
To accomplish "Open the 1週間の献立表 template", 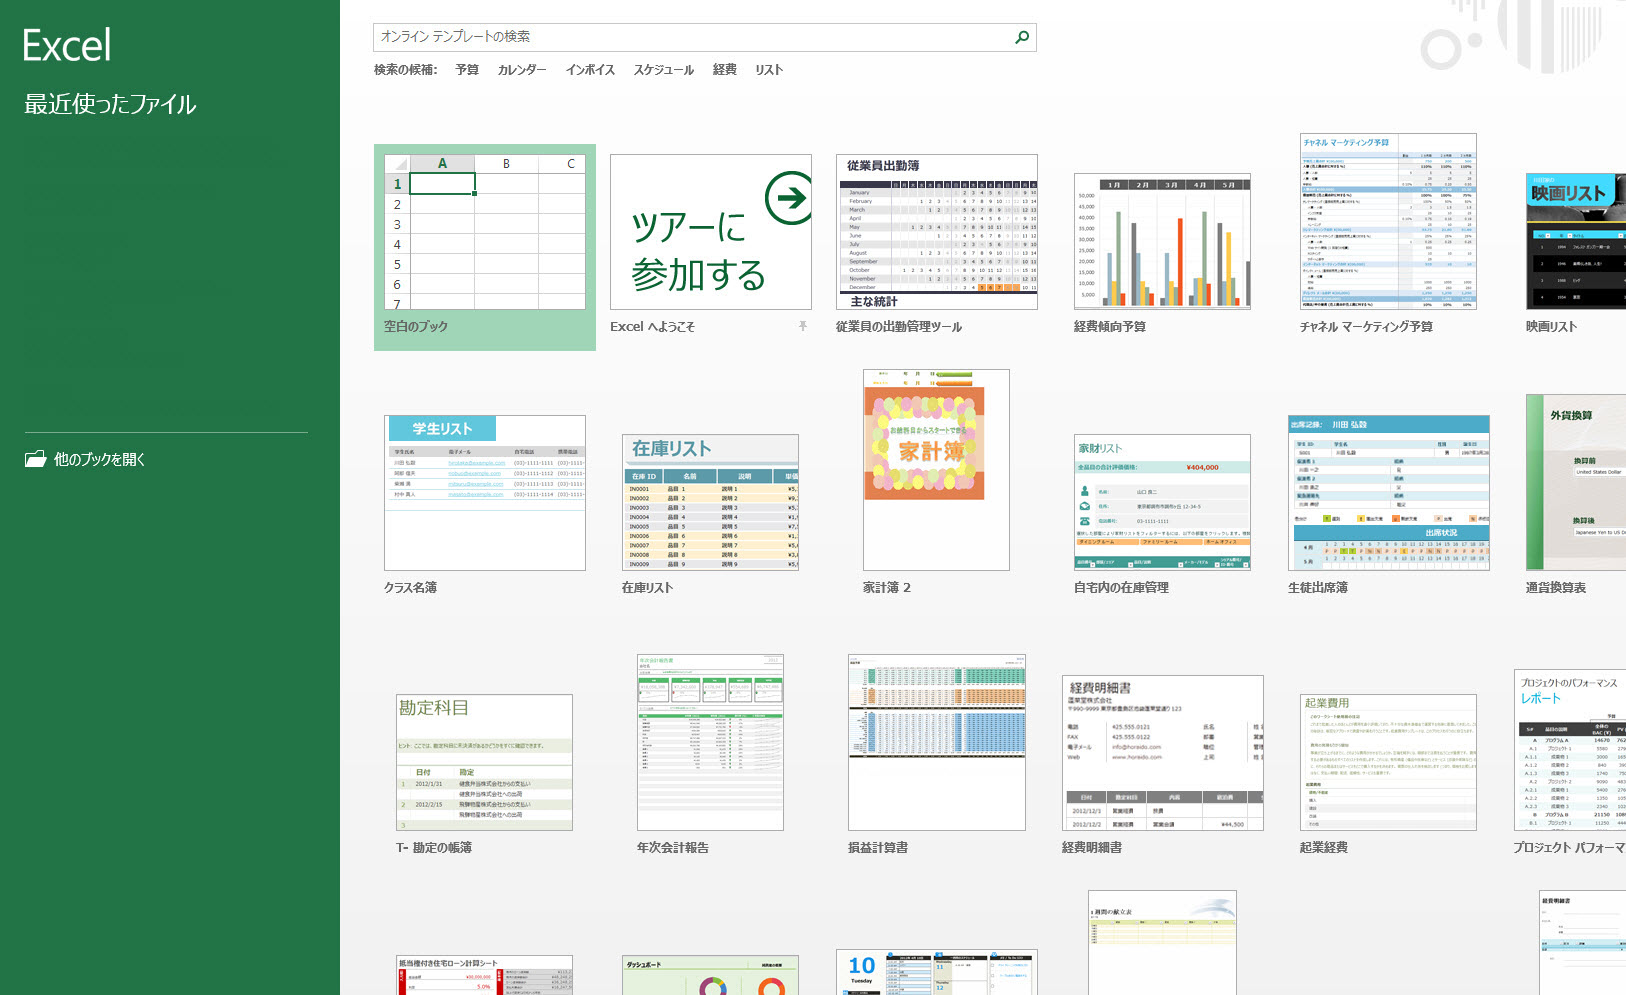I will (x=1162, y=942).
